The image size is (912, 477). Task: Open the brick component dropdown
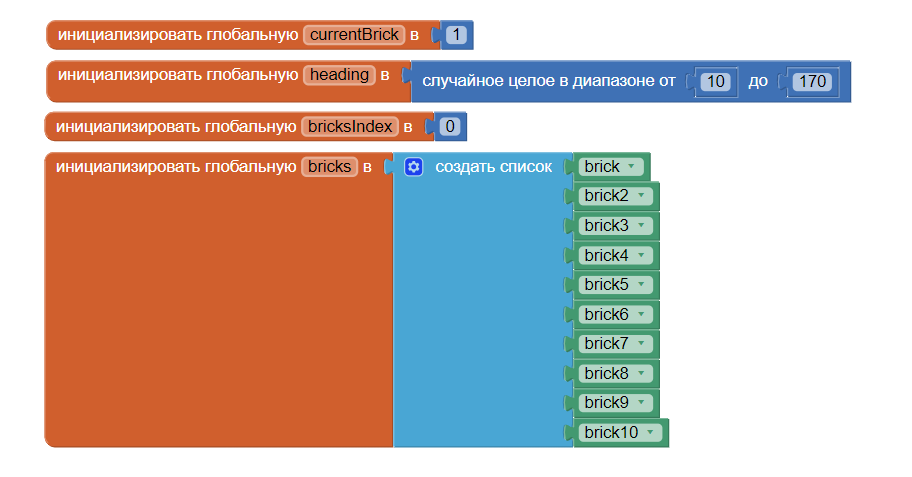631,167
